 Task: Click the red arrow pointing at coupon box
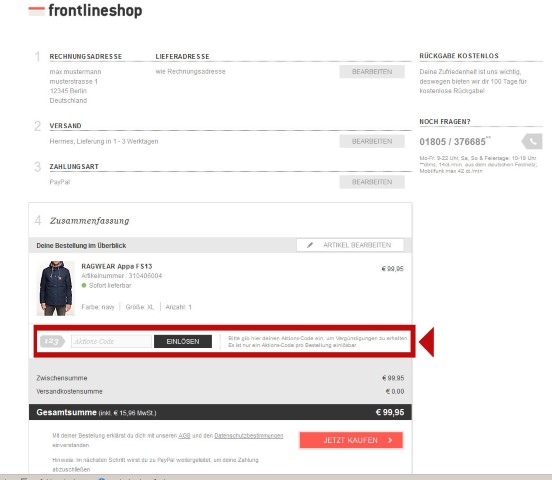click(427, 342)
